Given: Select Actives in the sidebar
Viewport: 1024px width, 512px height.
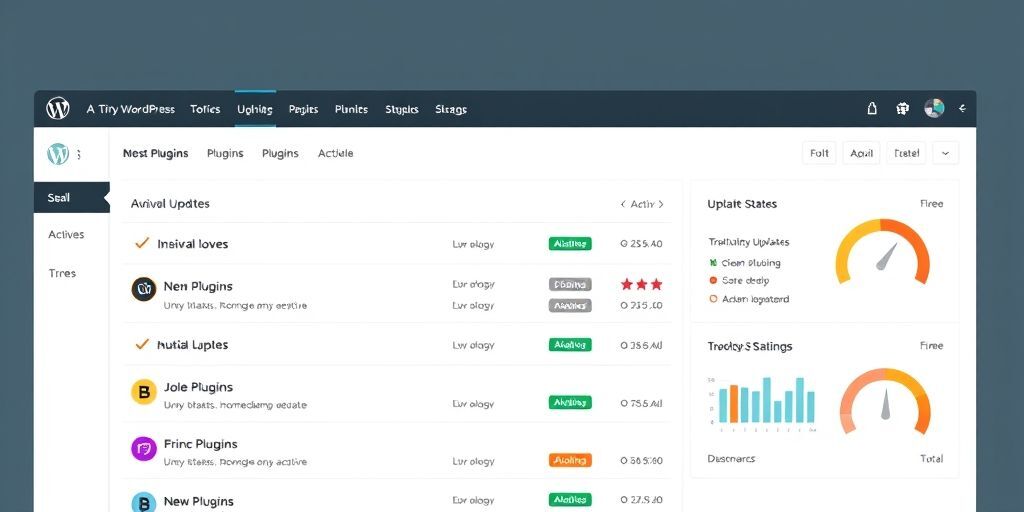Looking at the screenshot, I should (66, 234).
